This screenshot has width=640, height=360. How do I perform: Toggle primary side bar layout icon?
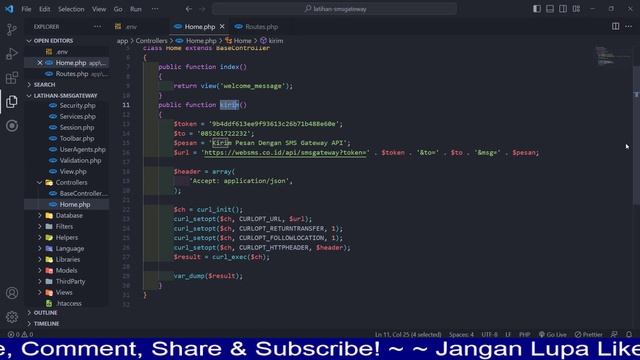point(537,9)
